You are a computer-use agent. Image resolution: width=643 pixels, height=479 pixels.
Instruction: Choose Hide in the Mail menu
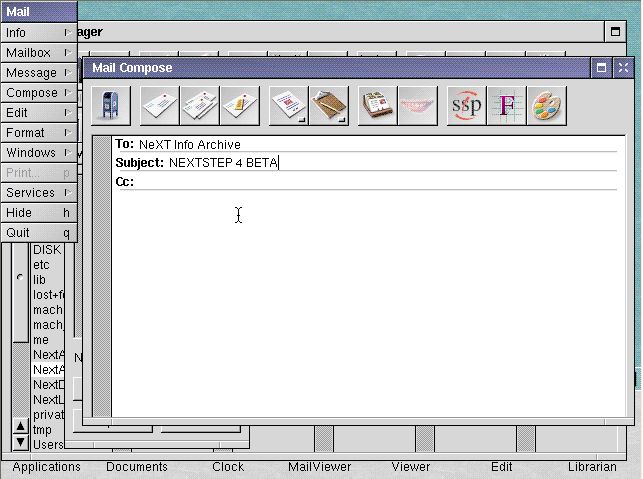[x=39, y=212]
